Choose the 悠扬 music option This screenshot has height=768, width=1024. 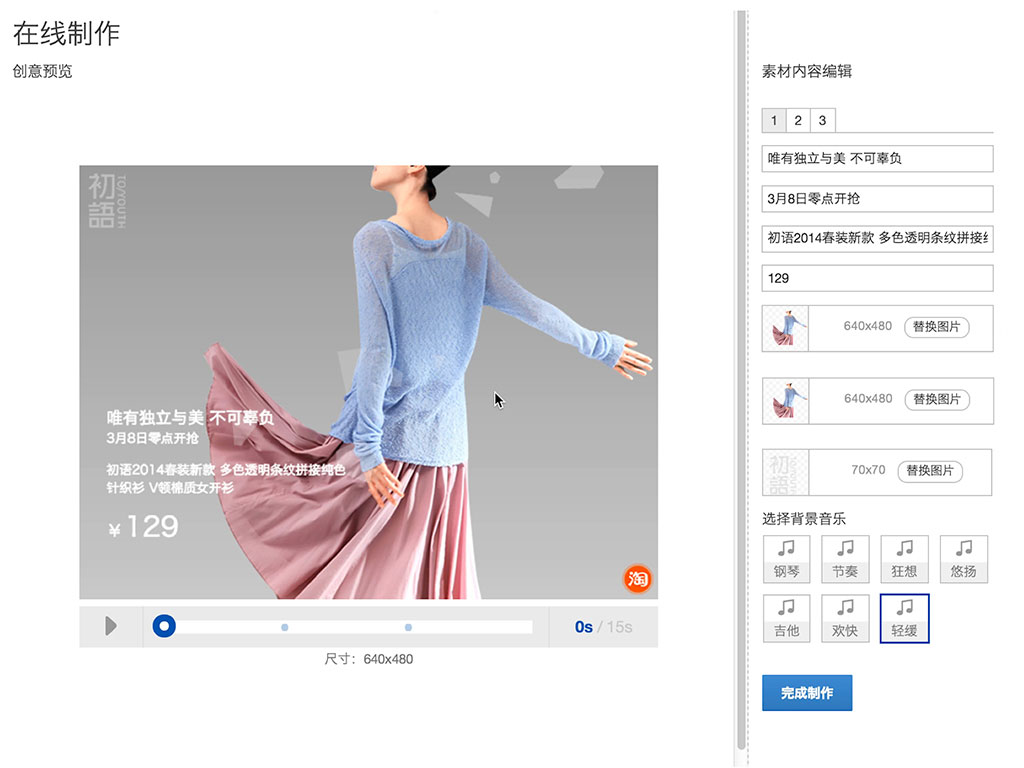point(963,559)
